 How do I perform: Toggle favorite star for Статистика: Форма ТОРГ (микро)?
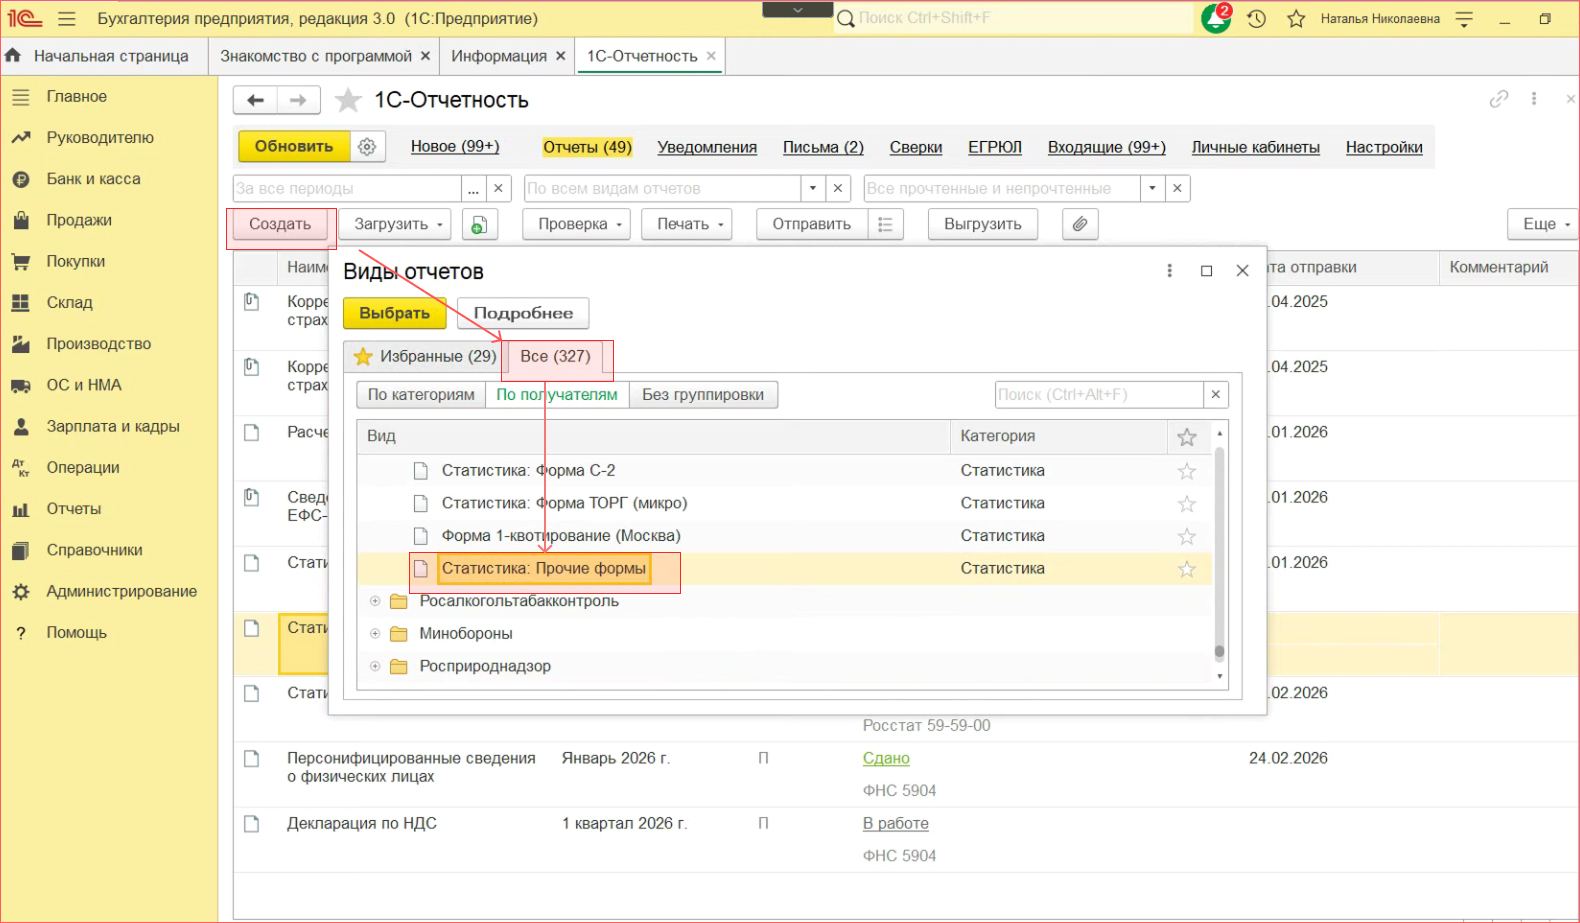(1187, 504)
